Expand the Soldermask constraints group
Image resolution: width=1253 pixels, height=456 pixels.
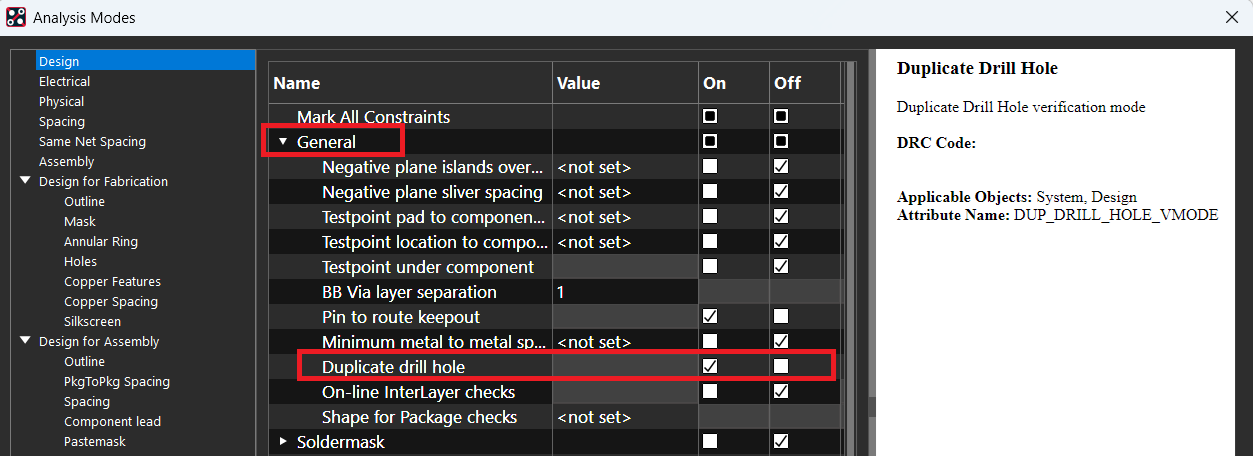283,441
